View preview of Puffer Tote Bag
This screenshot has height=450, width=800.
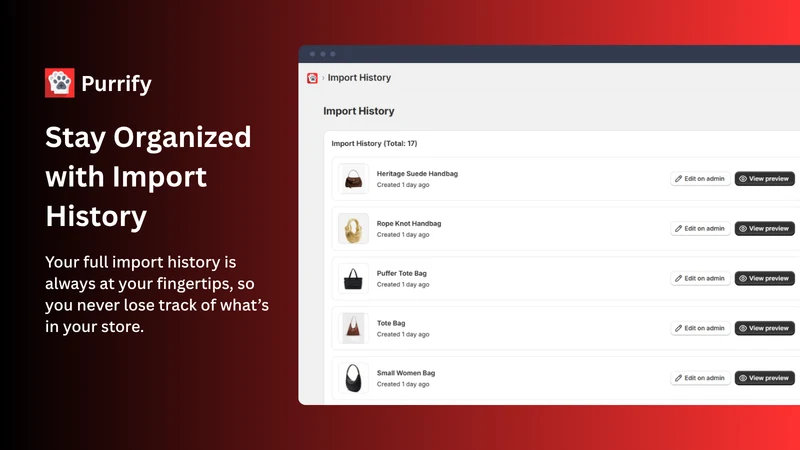[x=764, y=279]
